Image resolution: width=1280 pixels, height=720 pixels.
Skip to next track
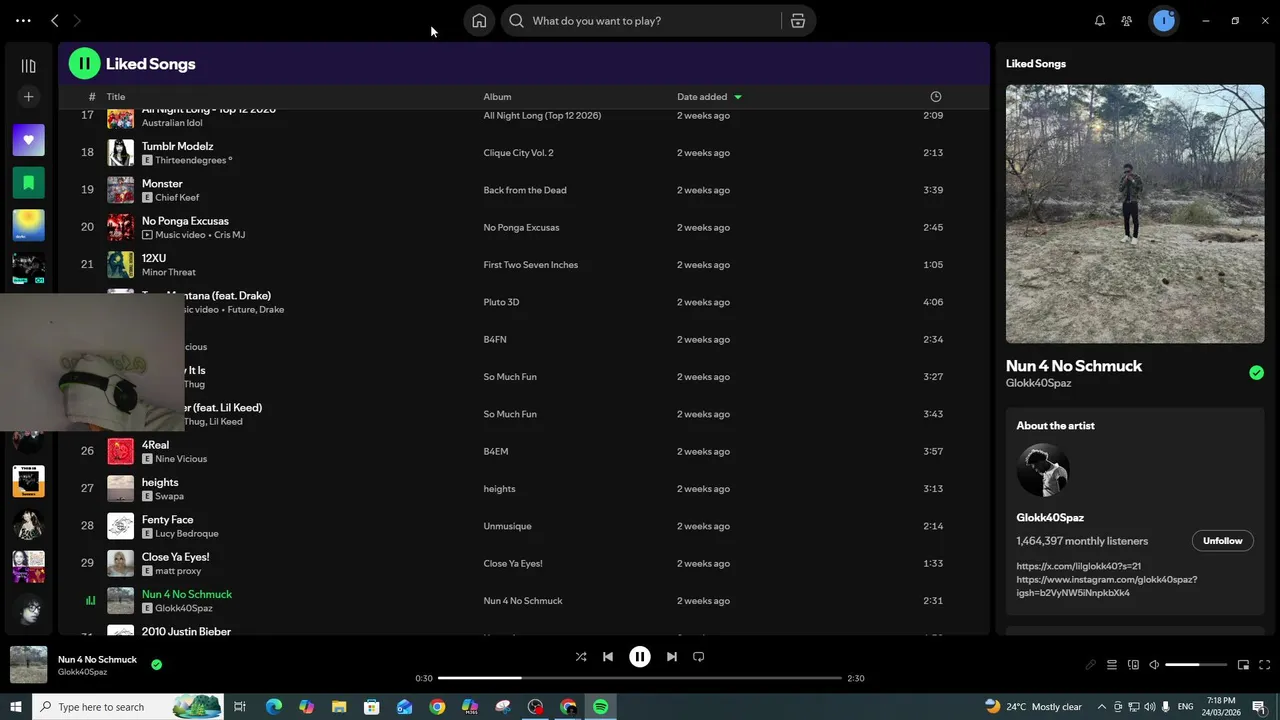point(672,657)
